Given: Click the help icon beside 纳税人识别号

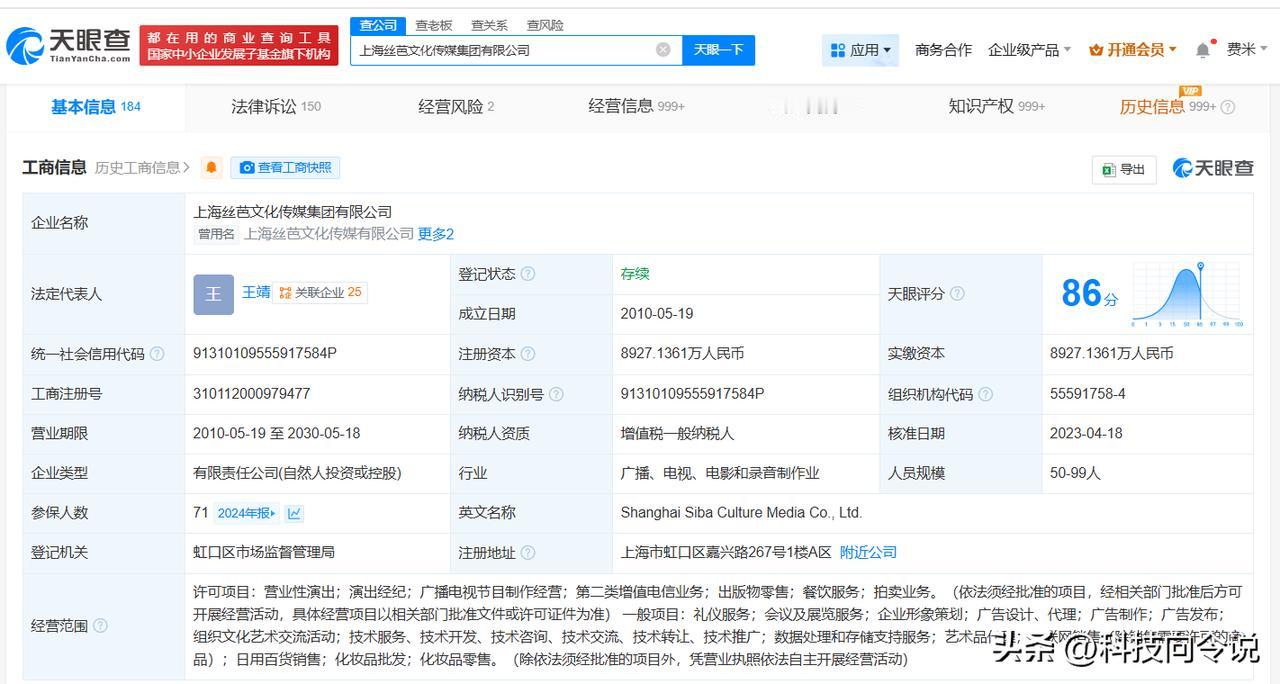Looking at the screenshot, I should tap(556, 394).
